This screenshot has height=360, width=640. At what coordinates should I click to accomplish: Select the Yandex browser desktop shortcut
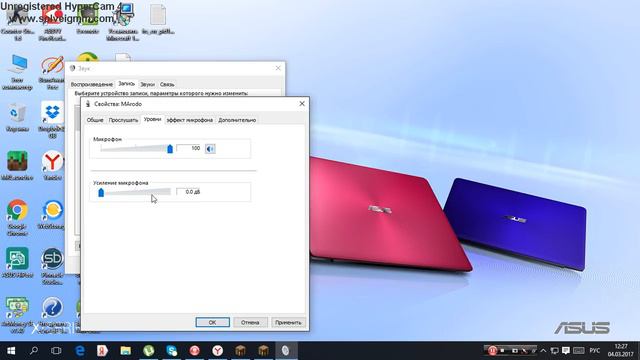click(52, 166)
